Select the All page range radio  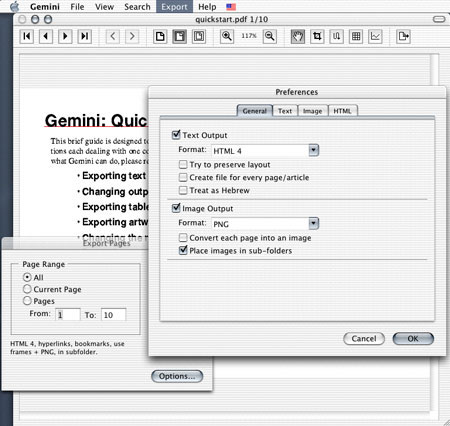[x=27, y=277]
